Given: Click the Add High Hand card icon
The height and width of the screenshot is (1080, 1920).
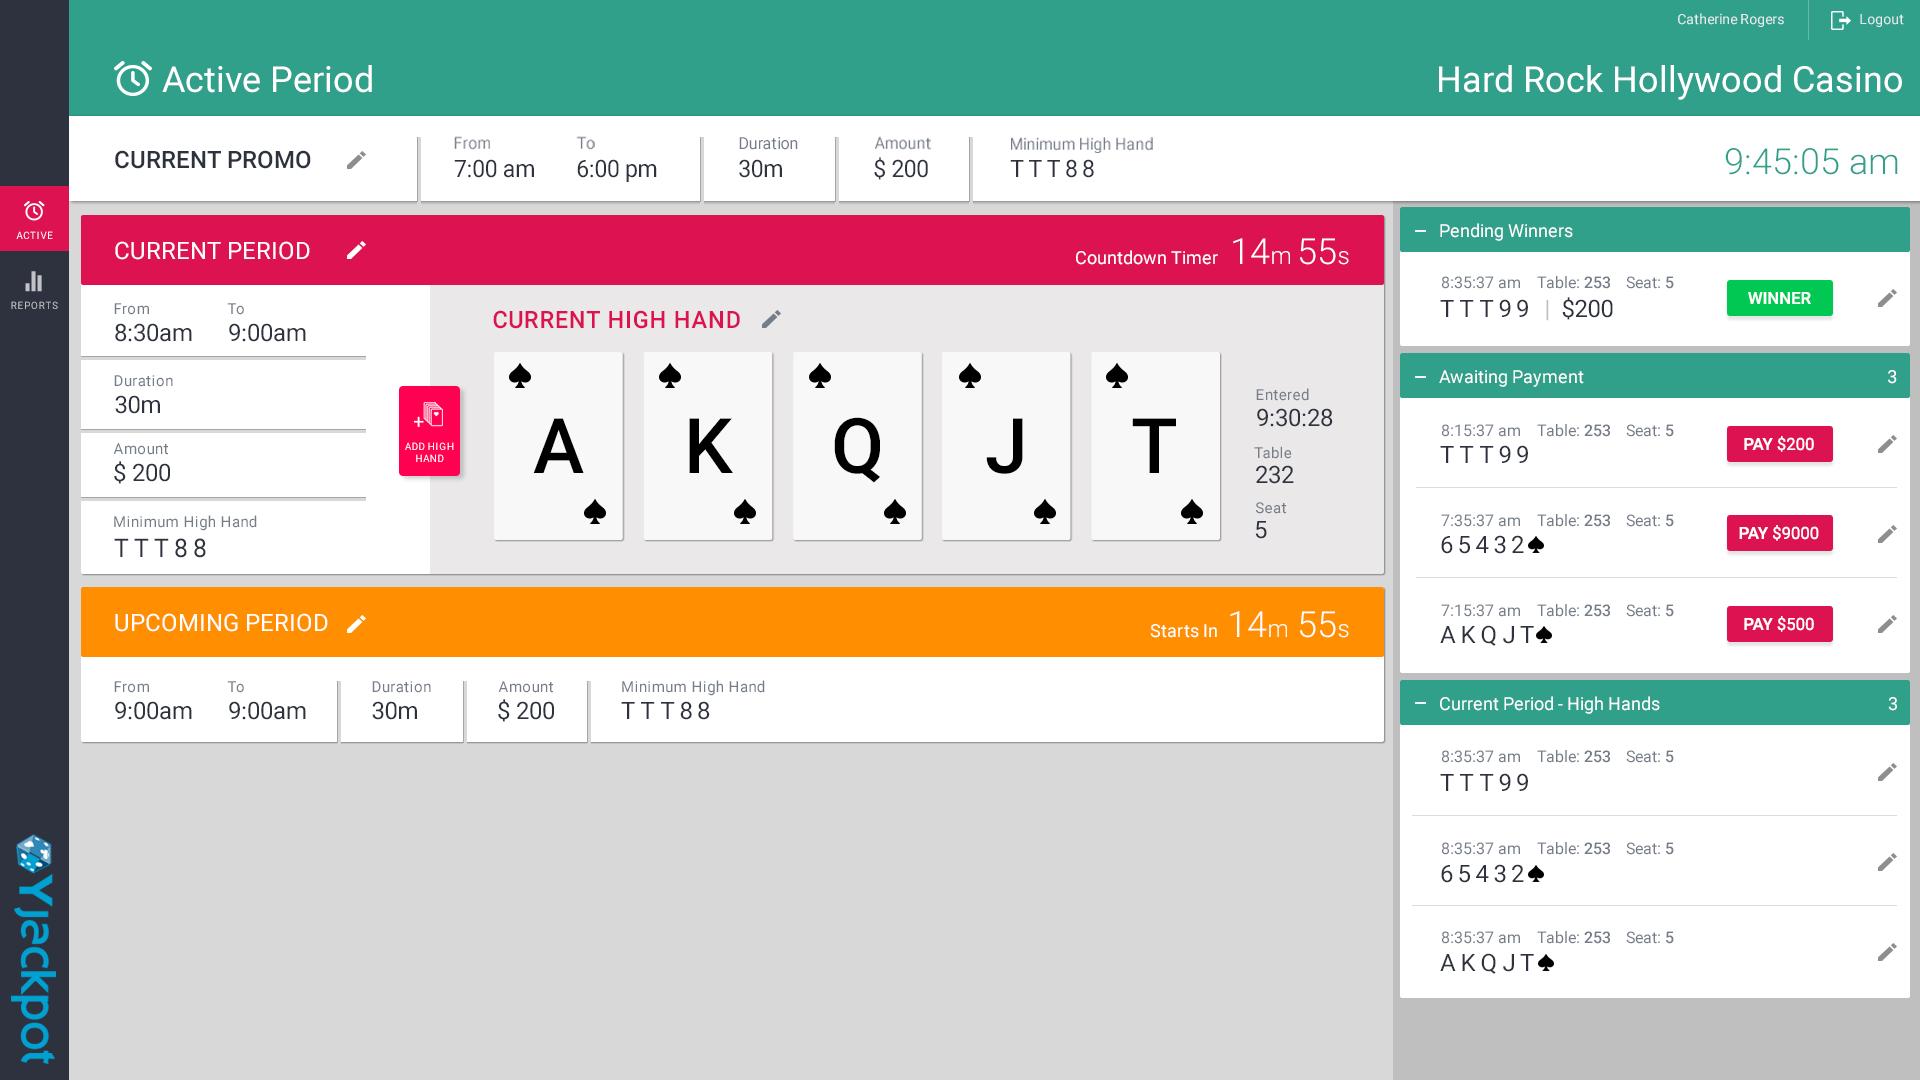Looking at the screenshot, I should pos(429,430).
